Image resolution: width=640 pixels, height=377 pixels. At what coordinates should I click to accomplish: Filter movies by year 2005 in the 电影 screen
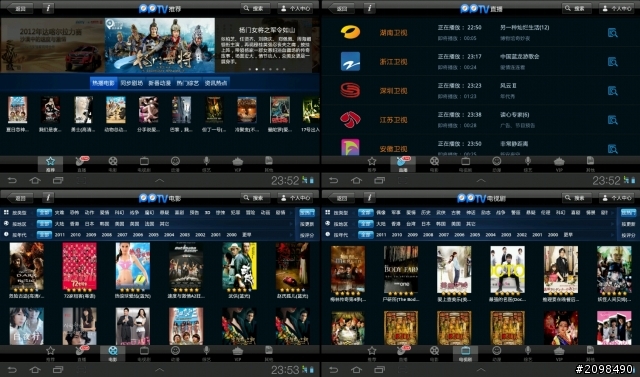tap(153, 235)
